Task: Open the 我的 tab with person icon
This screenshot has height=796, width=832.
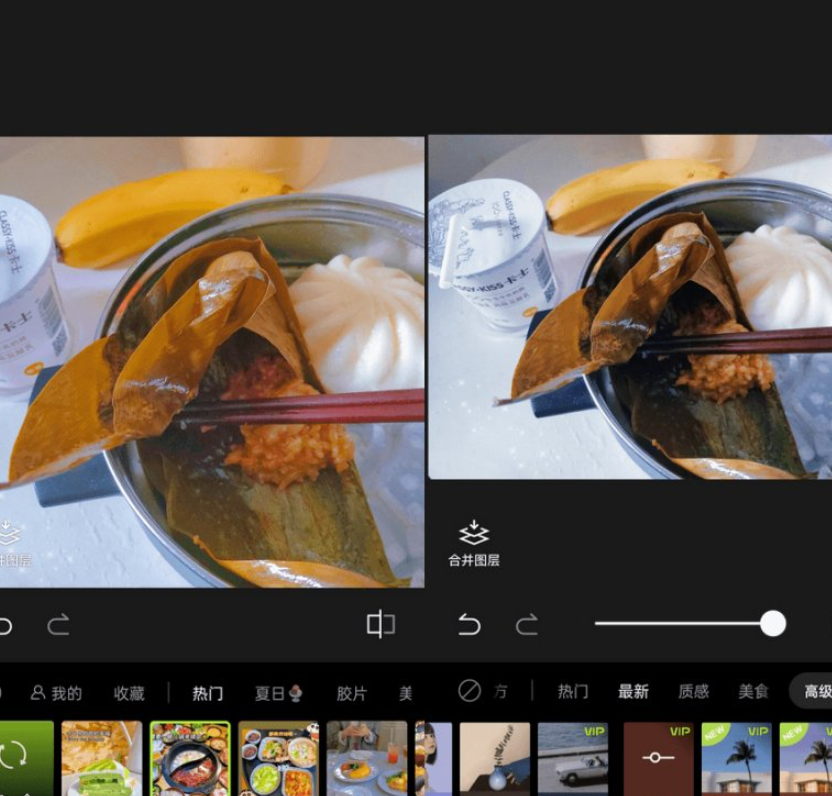Action: [56, 693]
